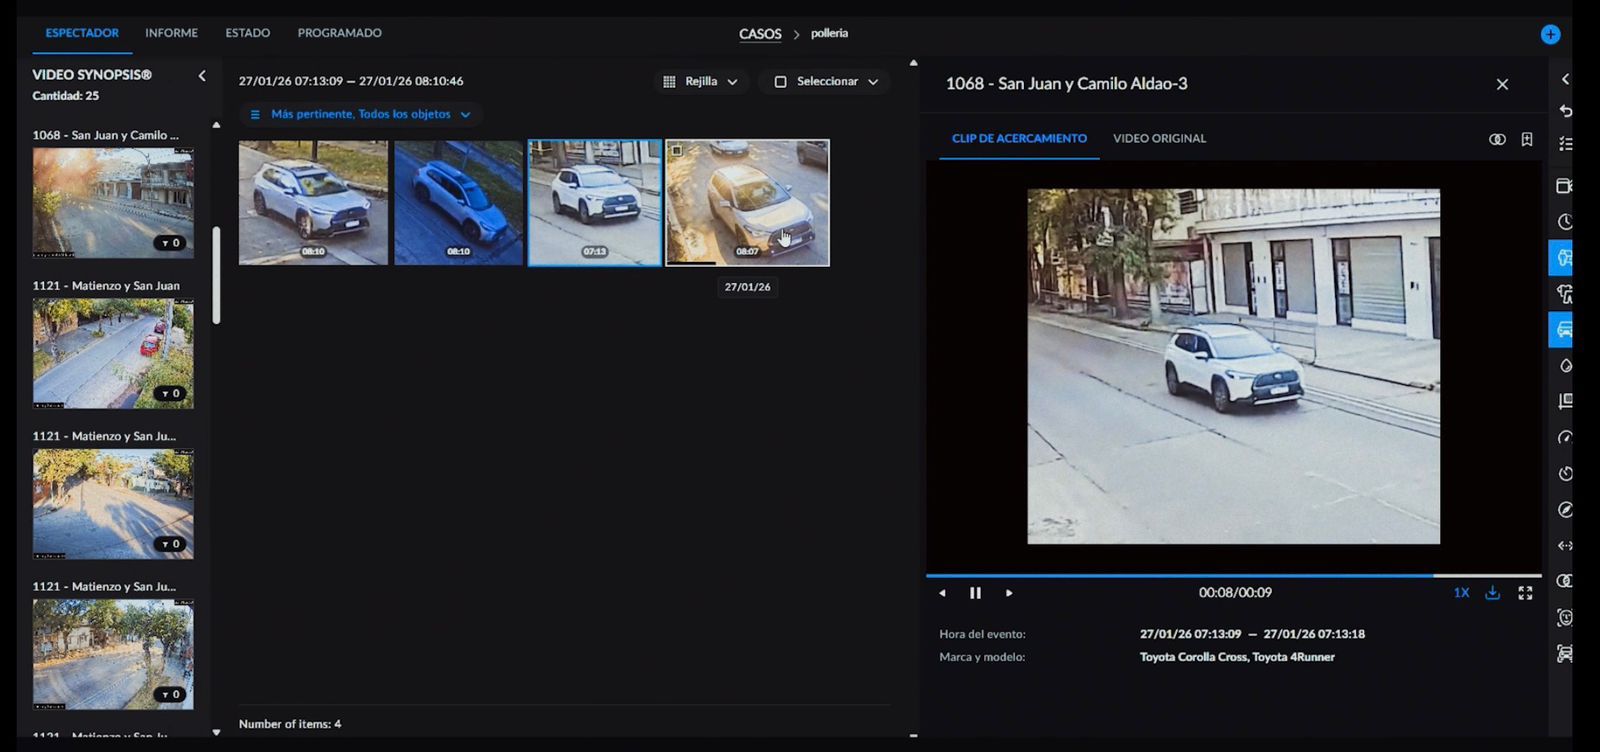Click the bookmark icon above the video
Image resolution: width=1600 pixels, height=752 pixels.
click(x=1527, y=139)
